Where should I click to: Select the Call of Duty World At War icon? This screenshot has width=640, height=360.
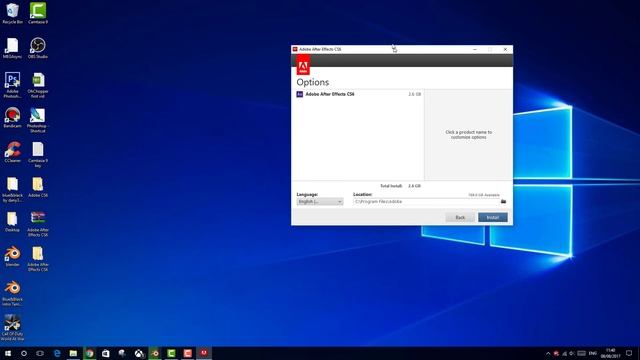[12, 328]
